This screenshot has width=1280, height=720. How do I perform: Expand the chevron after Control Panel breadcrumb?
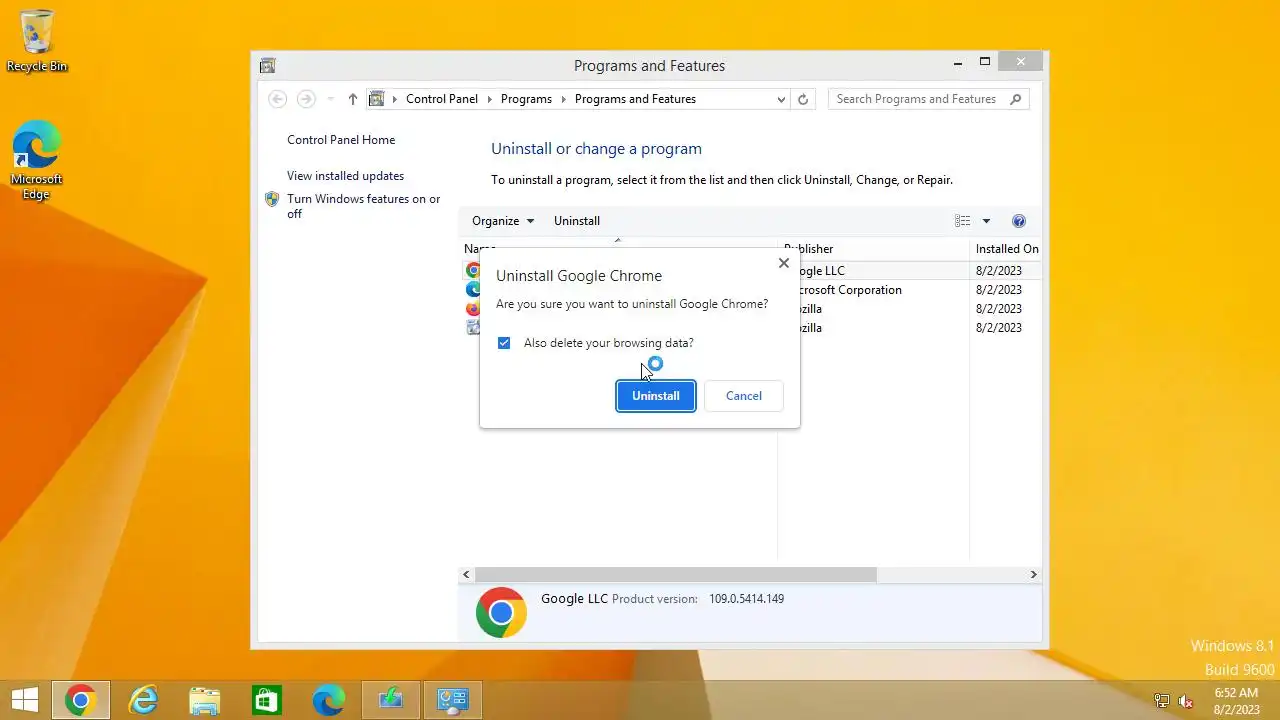pyautogui.click(x=490, y=99)
